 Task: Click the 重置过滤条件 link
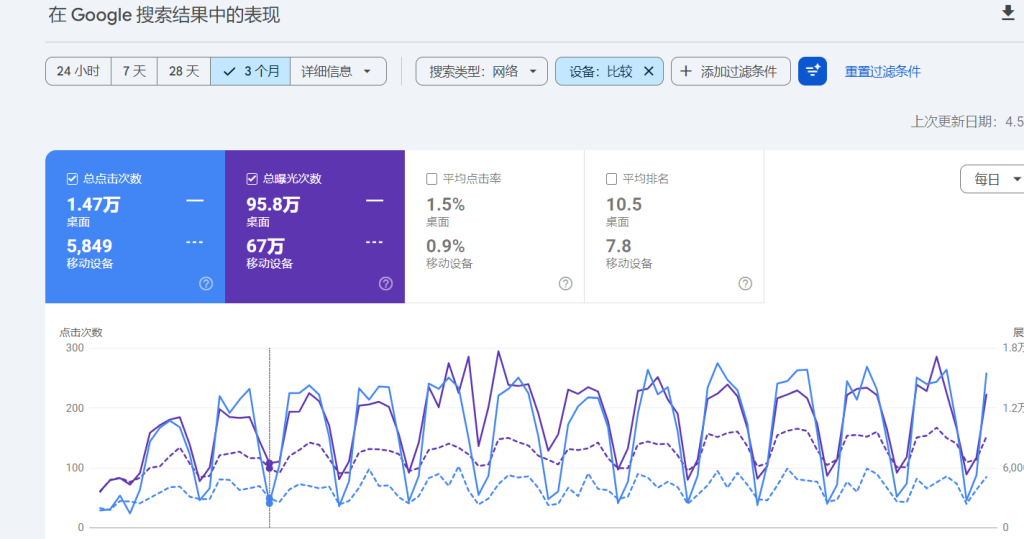pos(882,72)
